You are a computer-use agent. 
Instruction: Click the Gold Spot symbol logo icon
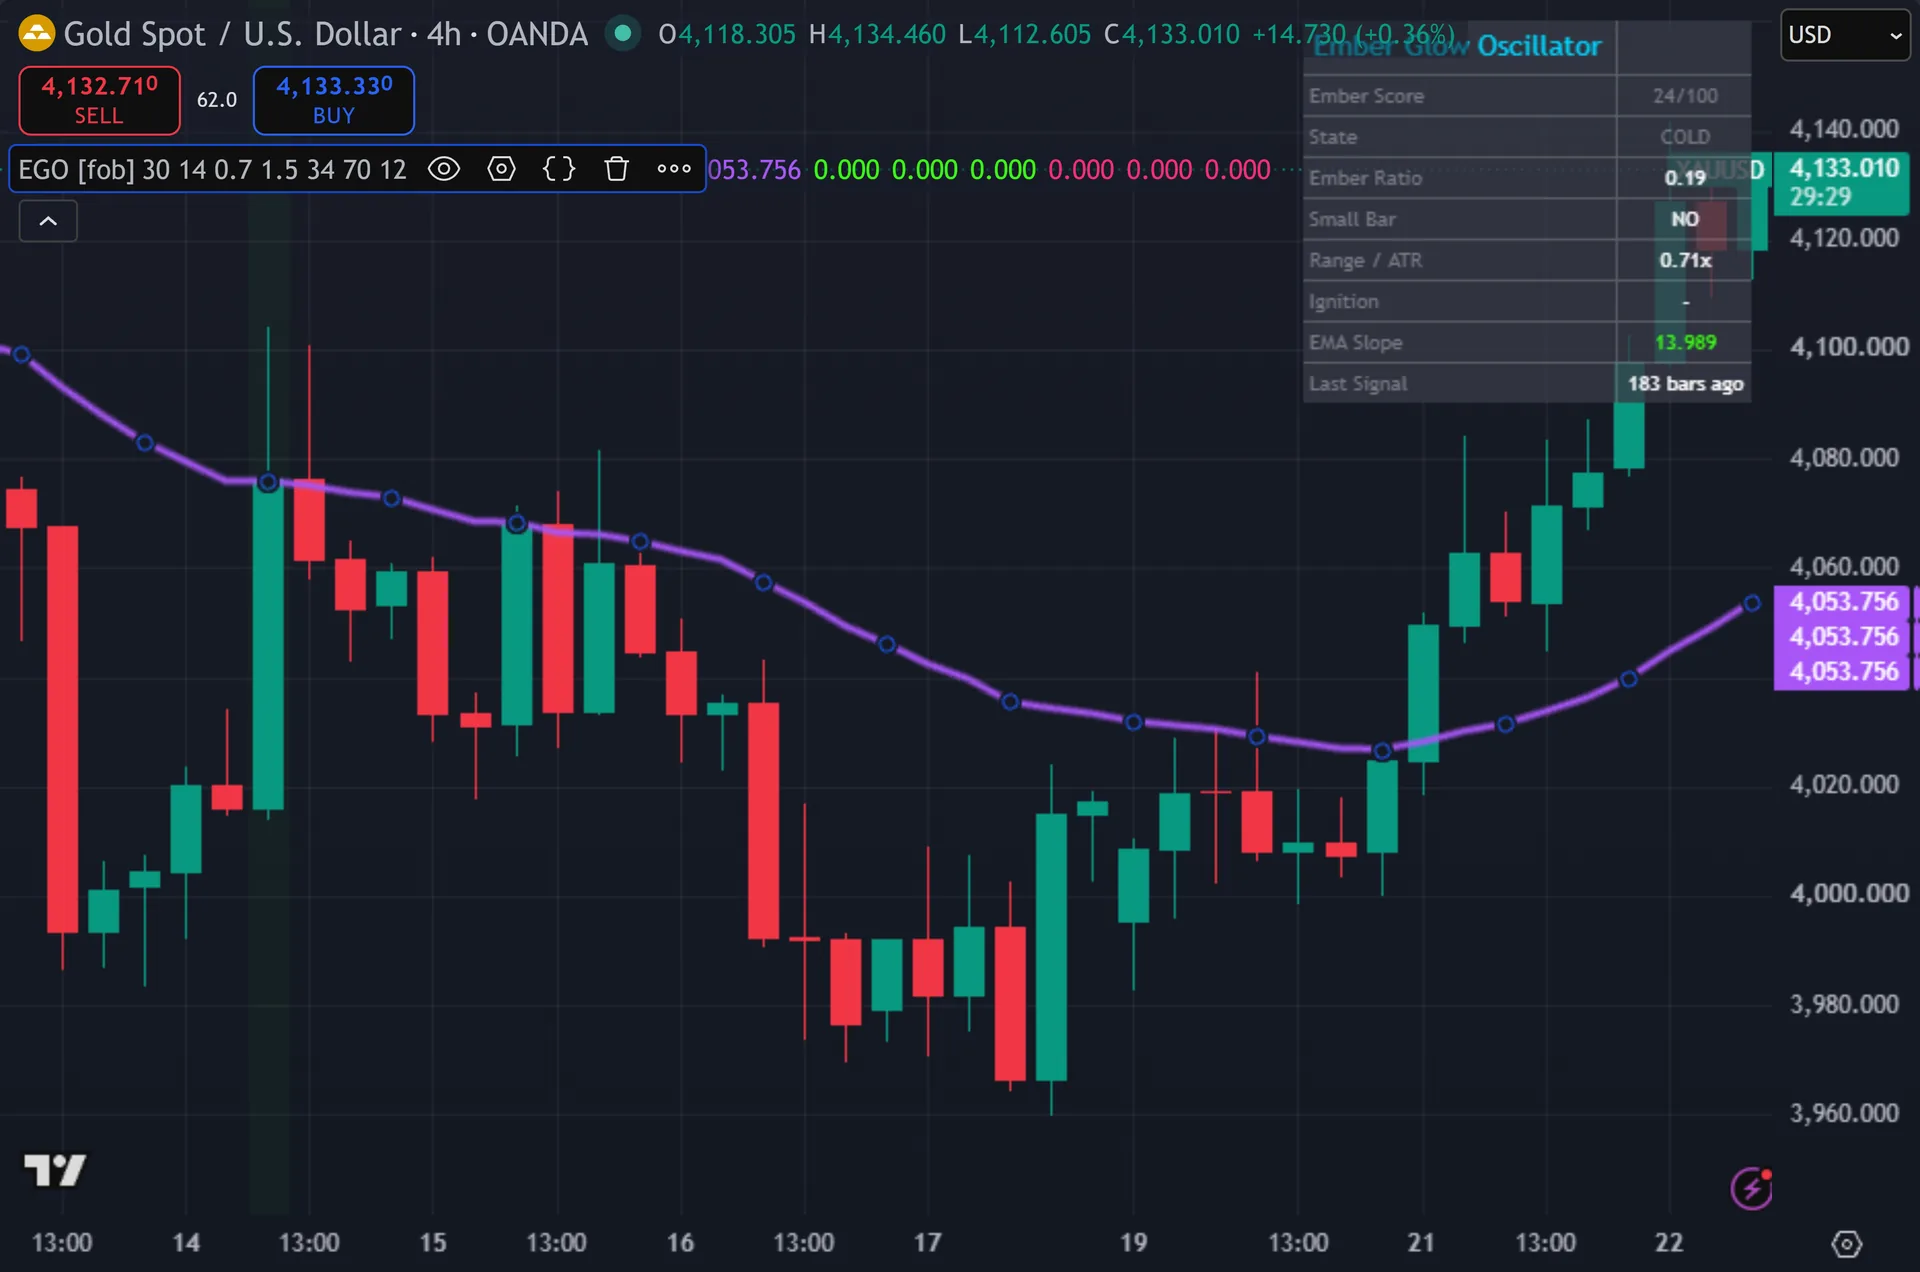click(x=37, y=34)
